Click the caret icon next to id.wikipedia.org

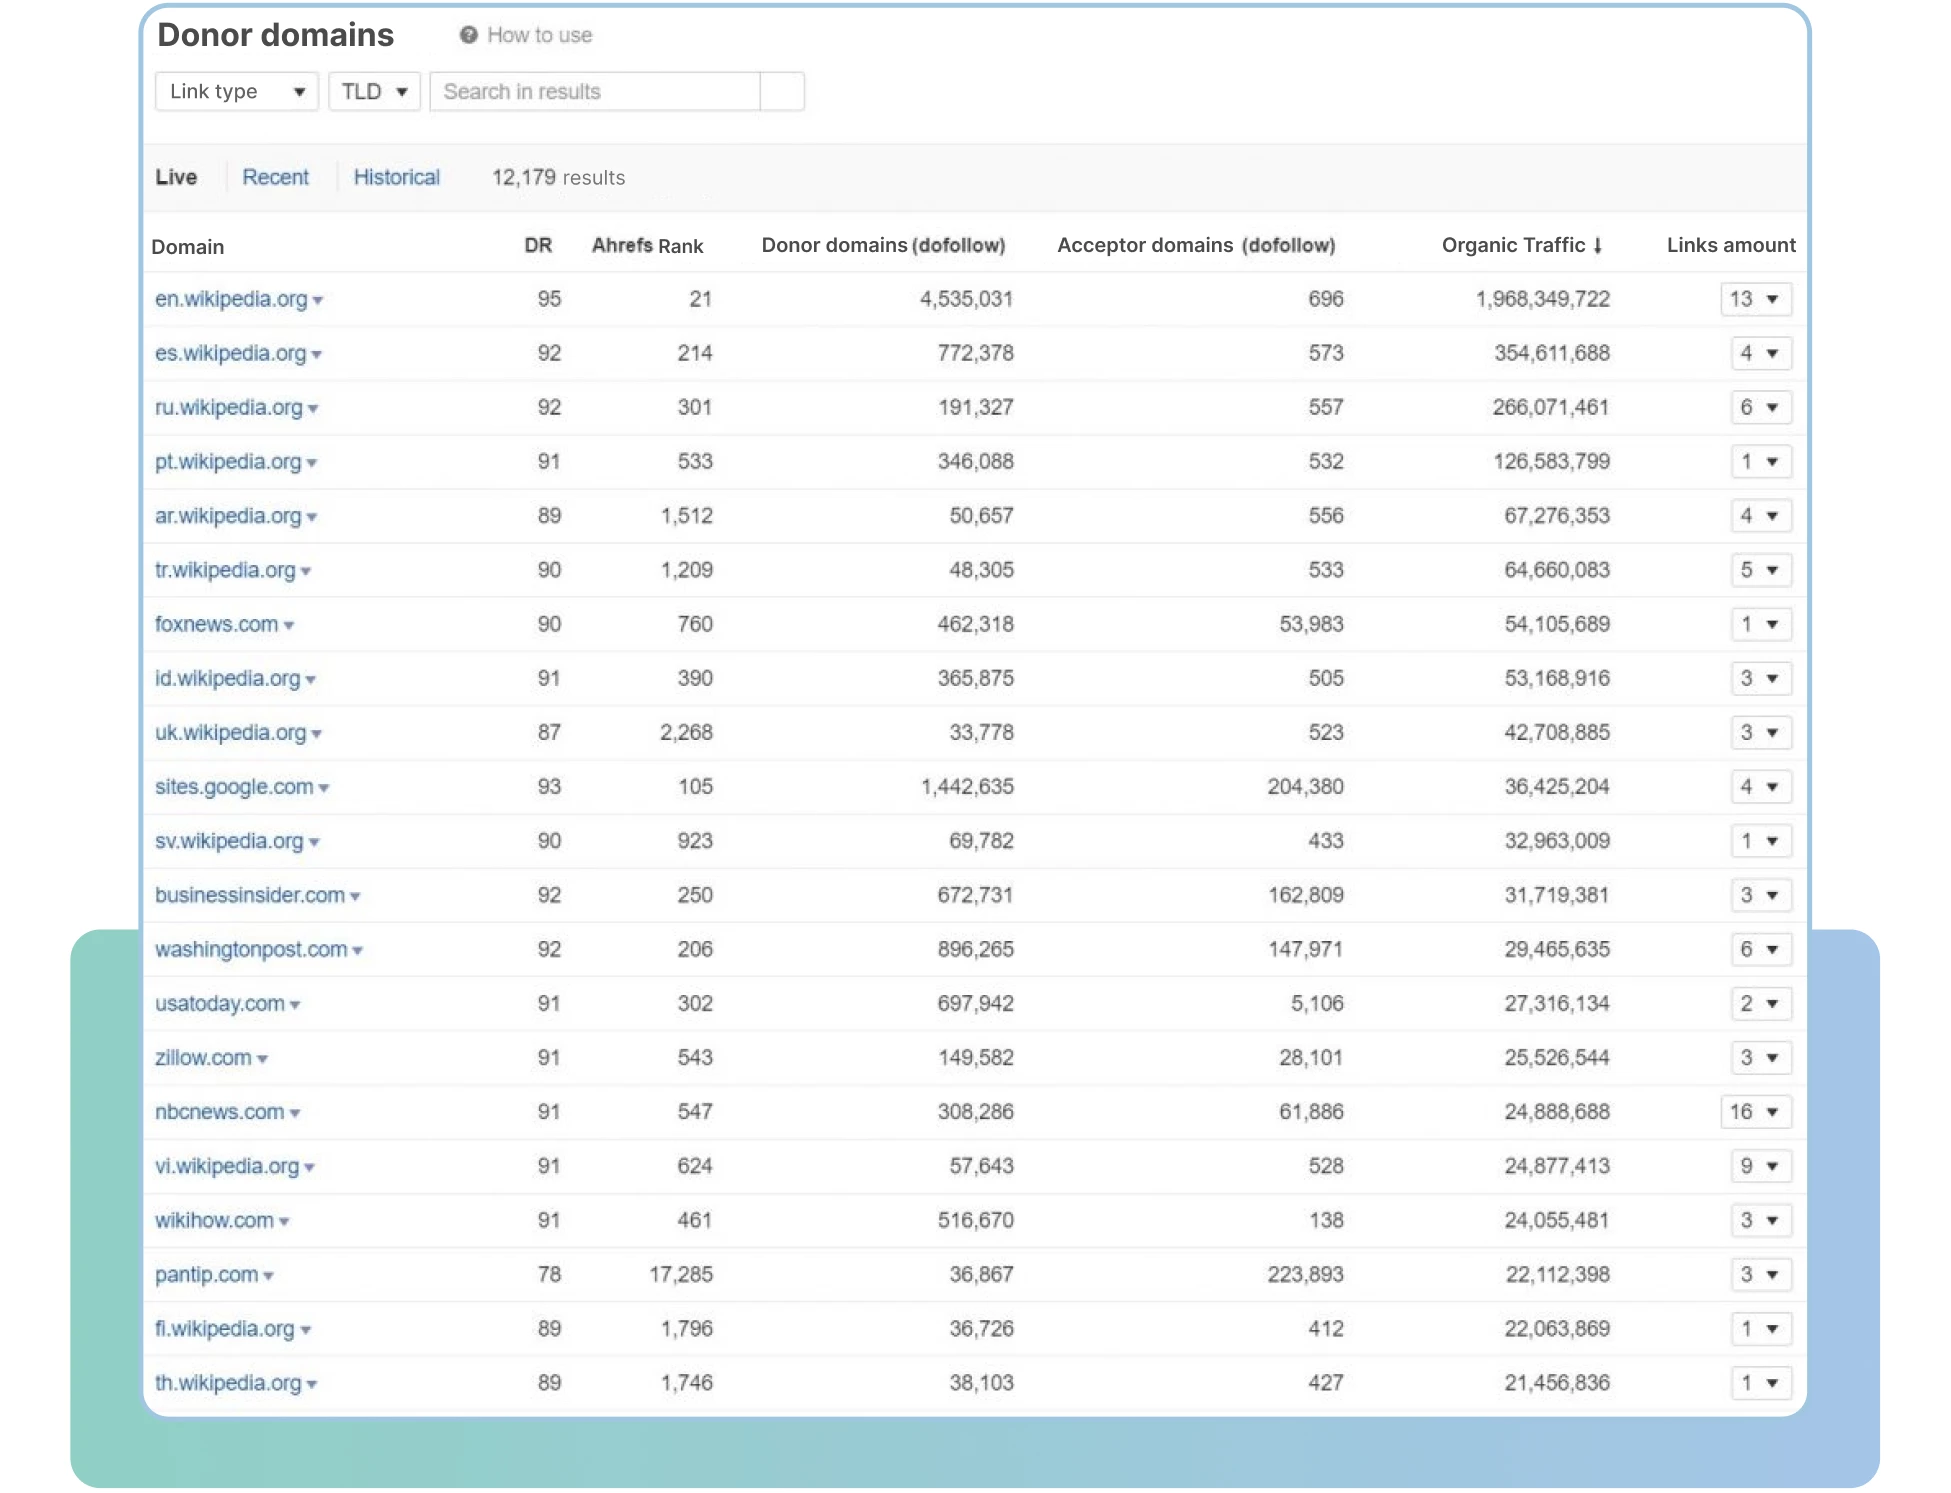[x=311, y=679]
